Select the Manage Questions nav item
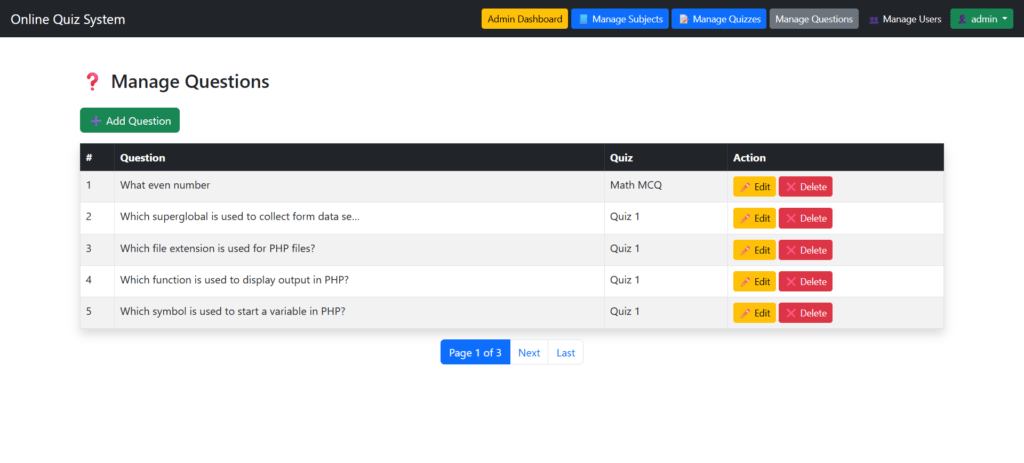 pos(814,19)
